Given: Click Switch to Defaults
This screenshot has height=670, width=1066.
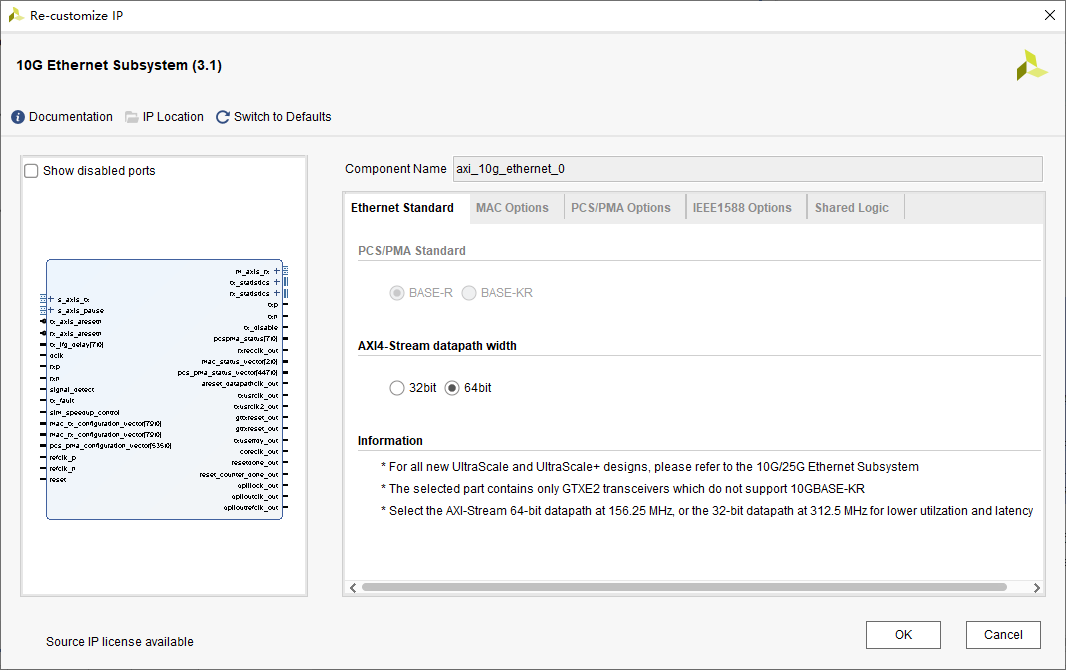Looking at the screenshot, I should coord(283,117).
